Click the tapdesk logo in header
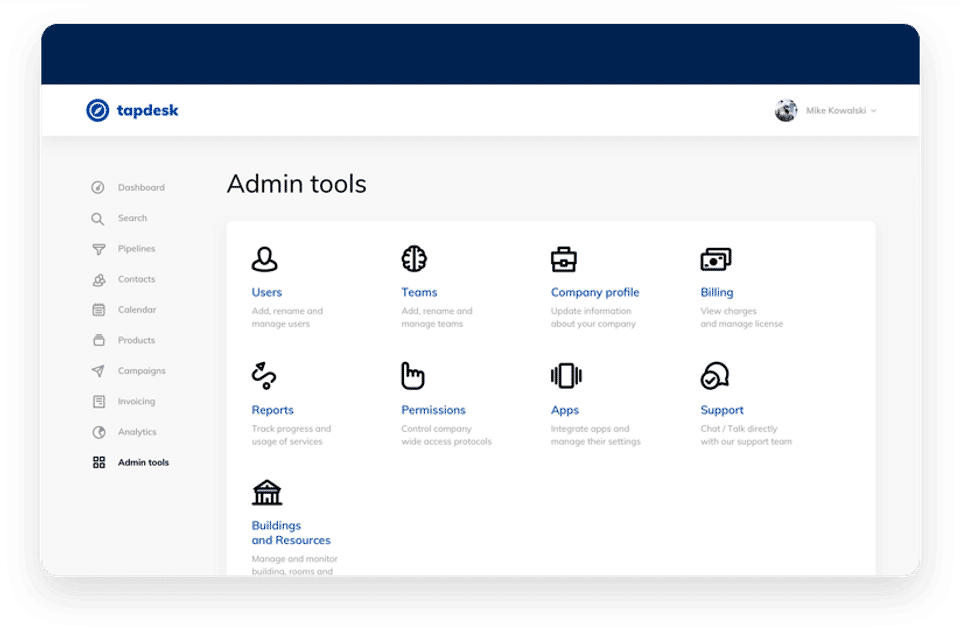This screenshot has width=960, height=632. [132, 110]
